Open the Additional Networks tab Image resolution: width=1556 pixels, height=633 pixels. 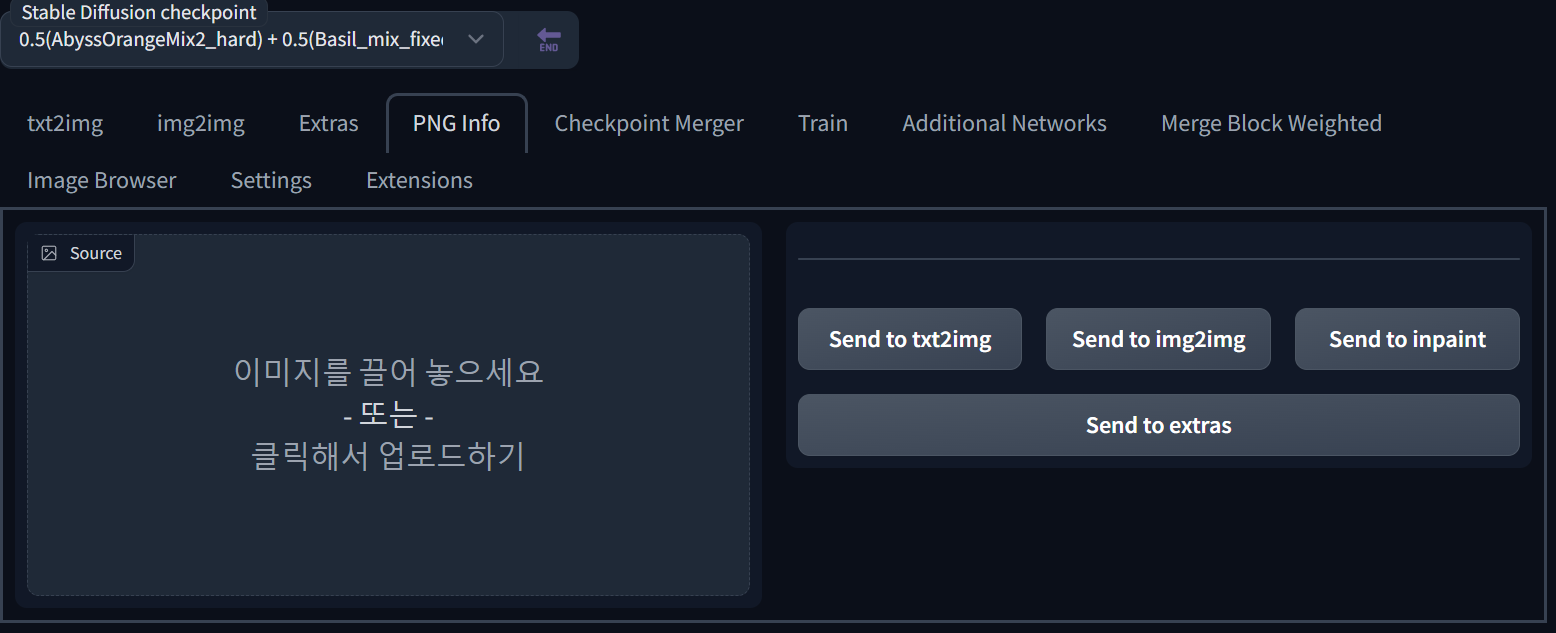click(1004, 123)
